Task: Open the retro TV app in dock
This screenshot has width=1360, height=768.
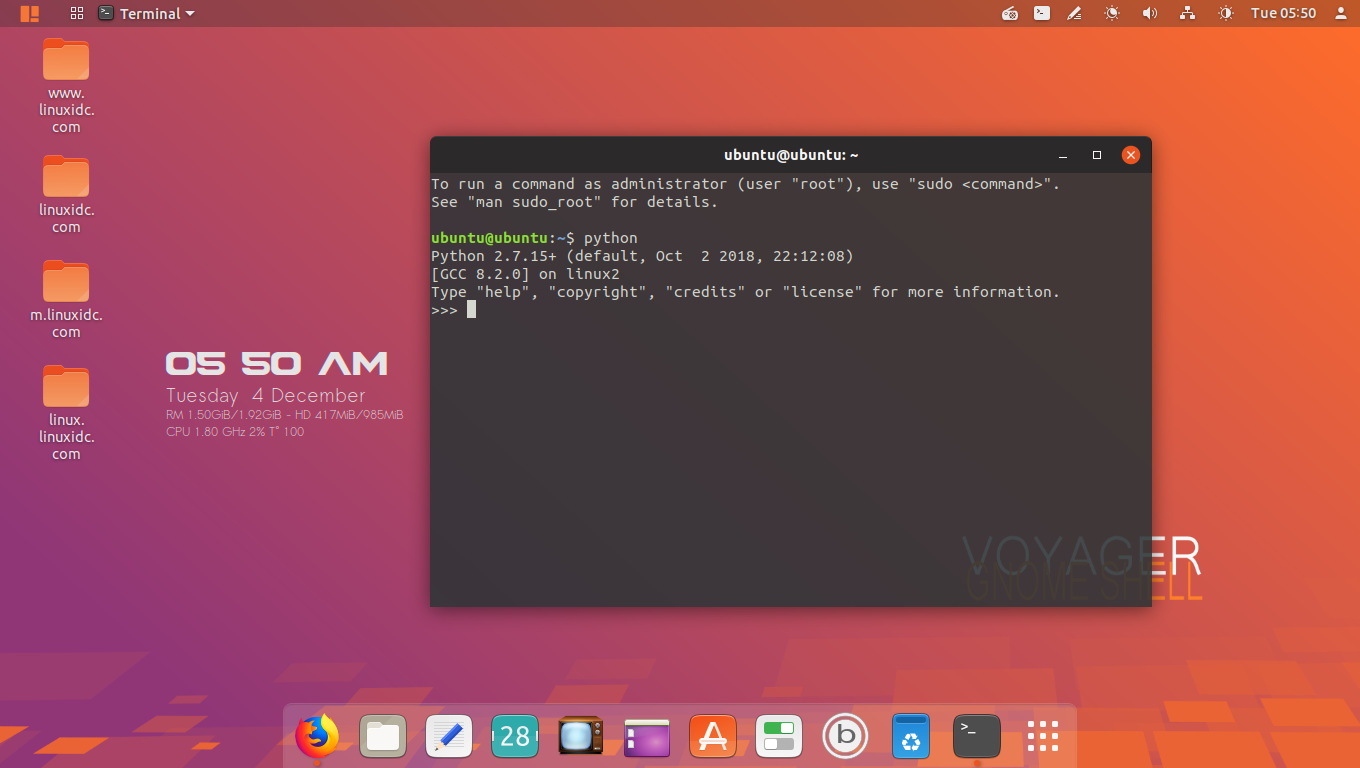Action: point(581,737)
